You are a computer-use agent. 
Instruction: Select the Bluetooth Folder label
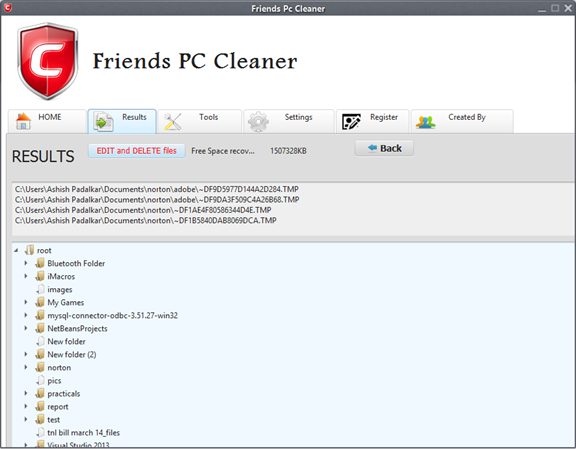click(x=76, y=263)
